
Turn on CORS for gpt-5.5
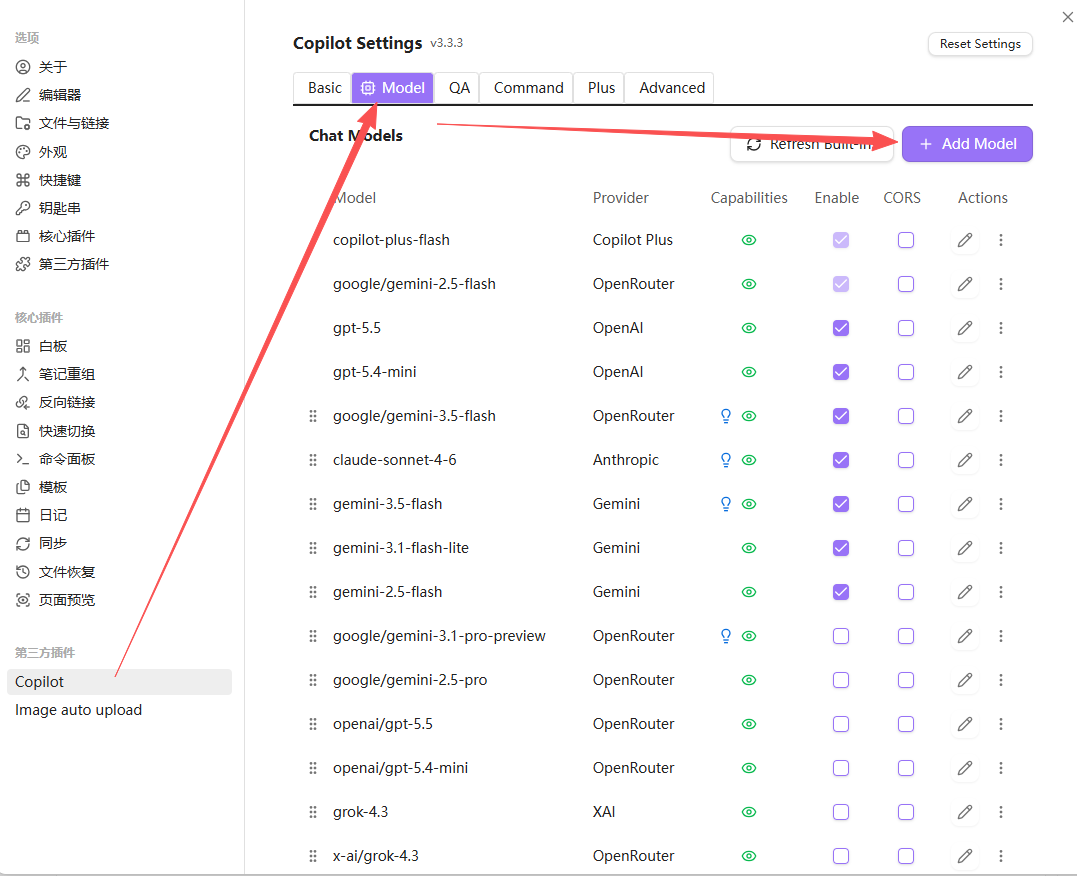[x=906, y=328]
